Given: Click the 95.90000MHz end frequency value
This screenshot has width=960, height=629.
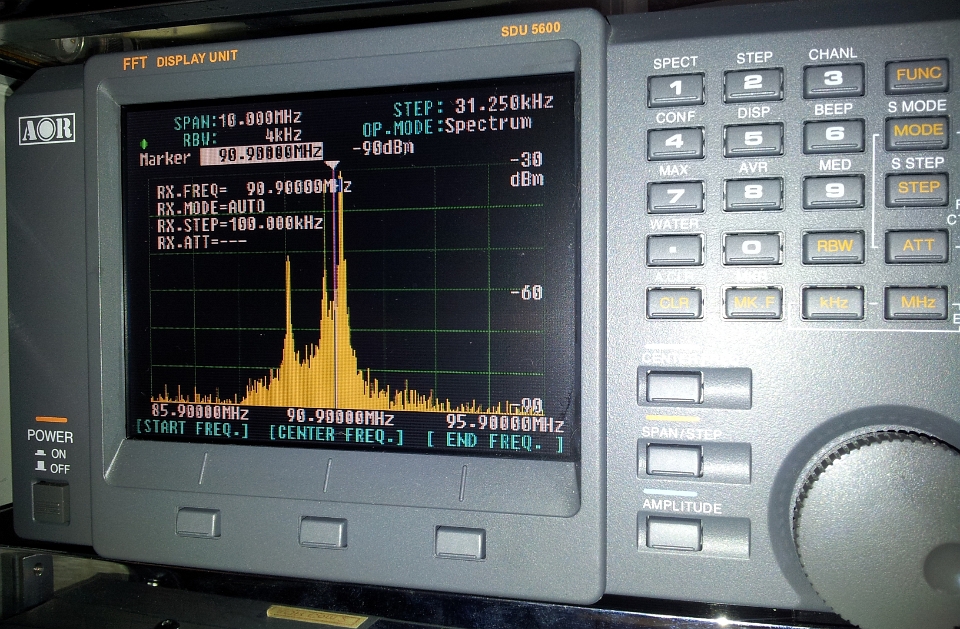Looking at the screenshot, I should point(504,423).
